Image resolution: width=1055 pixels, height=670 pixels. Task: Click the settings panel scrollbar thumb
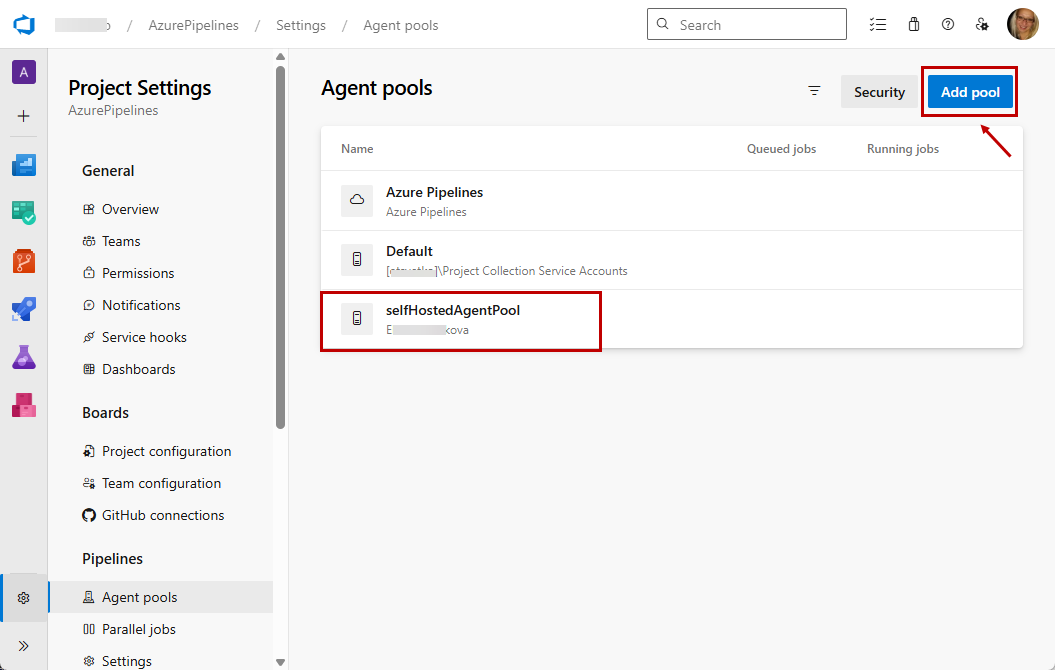[281, 246]
